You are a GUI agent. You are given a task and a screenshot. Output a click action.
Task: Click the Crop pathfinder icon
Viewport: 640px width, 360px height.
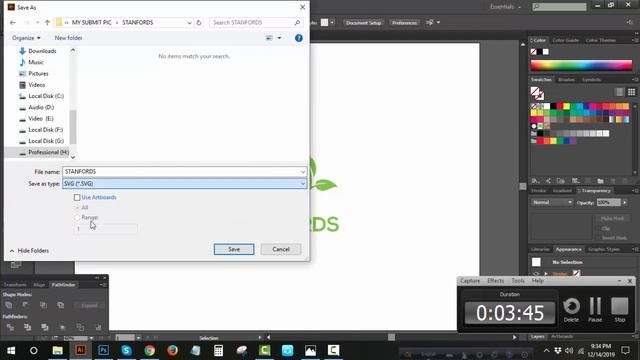coord(62,327)
